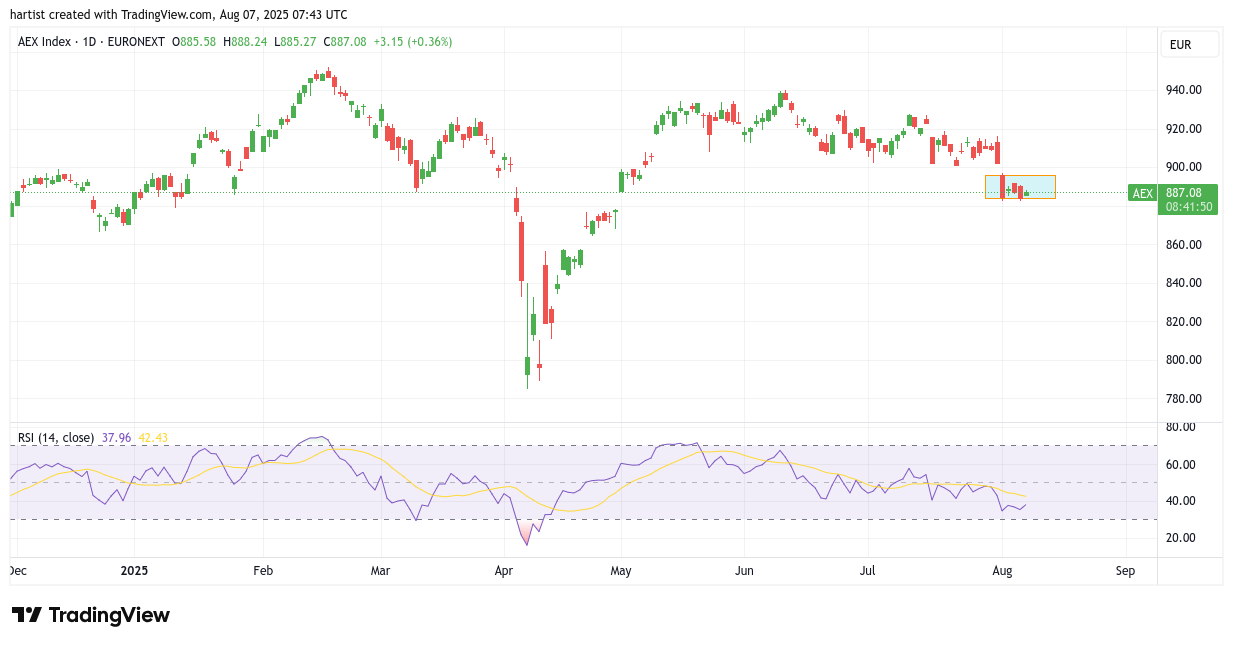This screenshot has height=645, width=1233.
Task: Select the low value L885.27
Action: click(294, 42)
